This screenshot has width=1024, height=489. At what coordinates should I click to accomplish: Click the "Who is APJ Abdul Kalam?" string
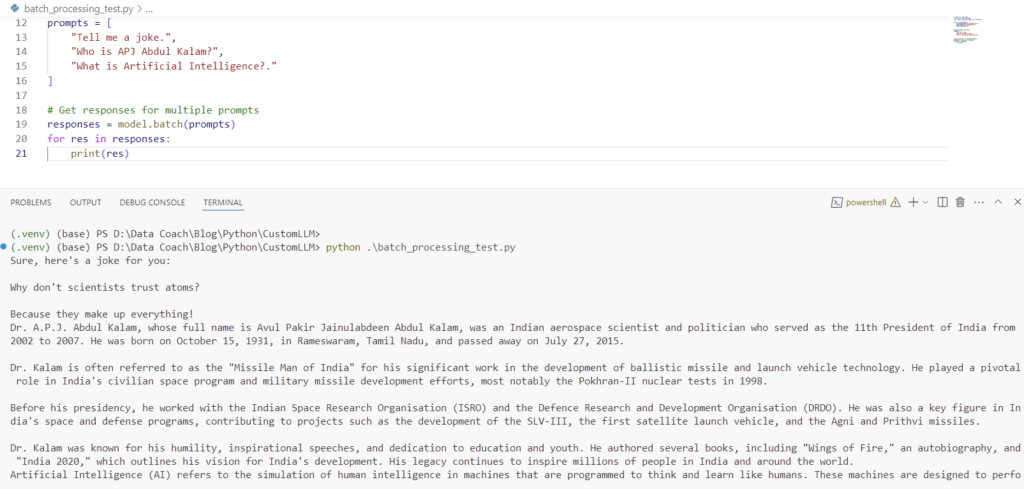click(144, 52)
